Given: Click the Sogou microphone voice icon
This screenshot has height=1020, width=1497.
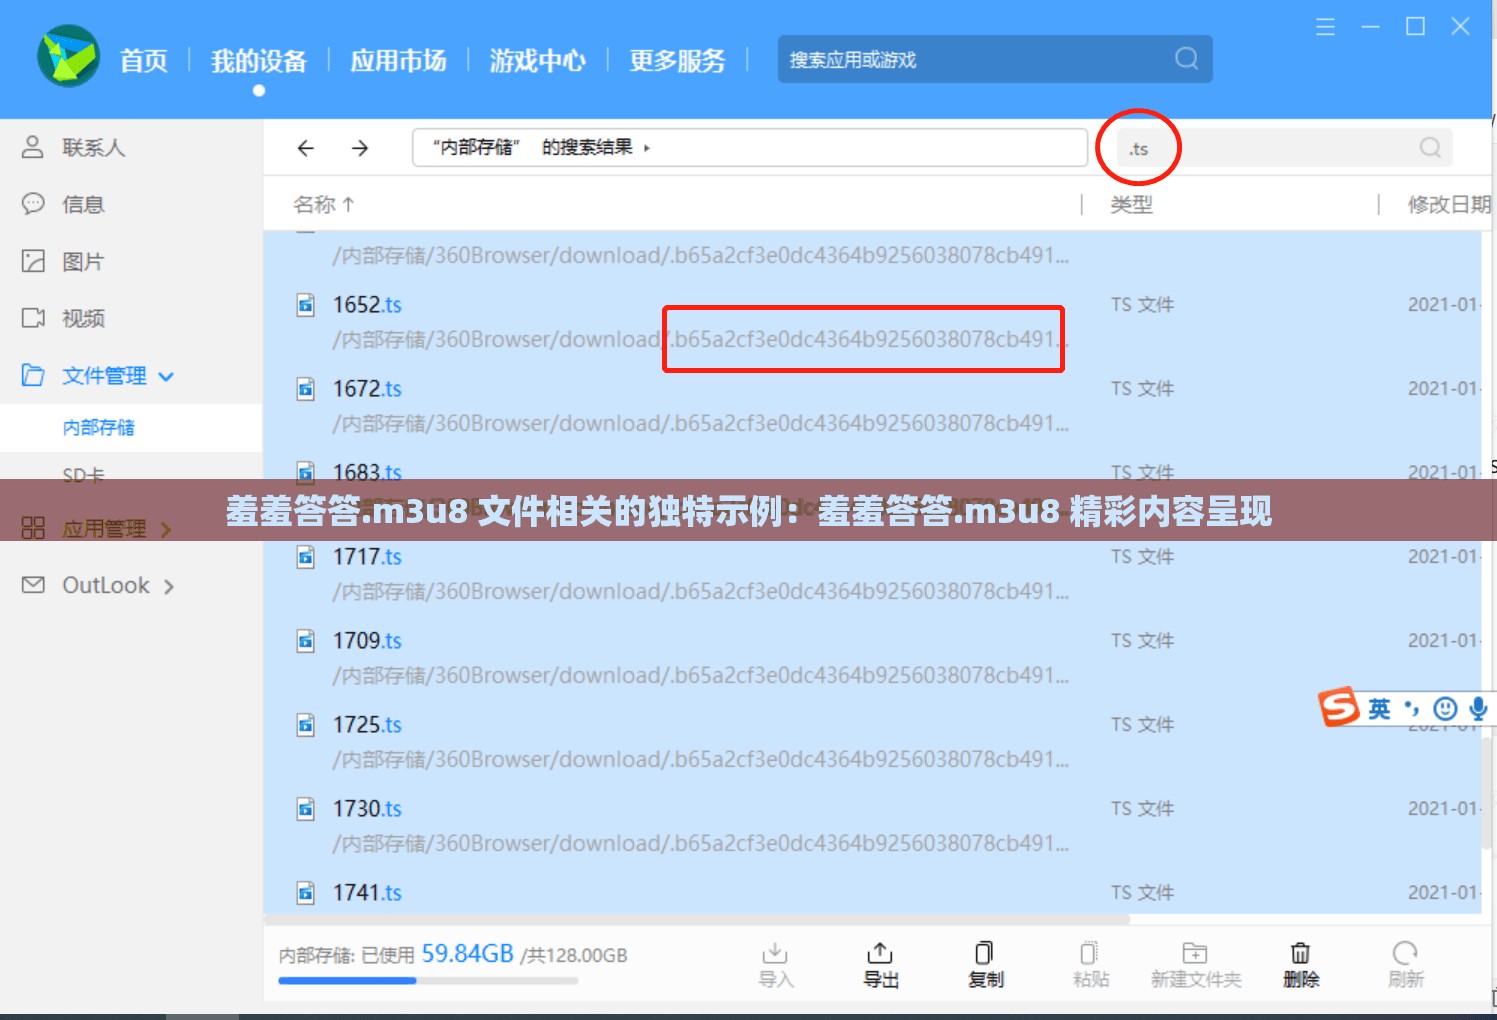Looking at the screenshot, I should pos(1478,709).
